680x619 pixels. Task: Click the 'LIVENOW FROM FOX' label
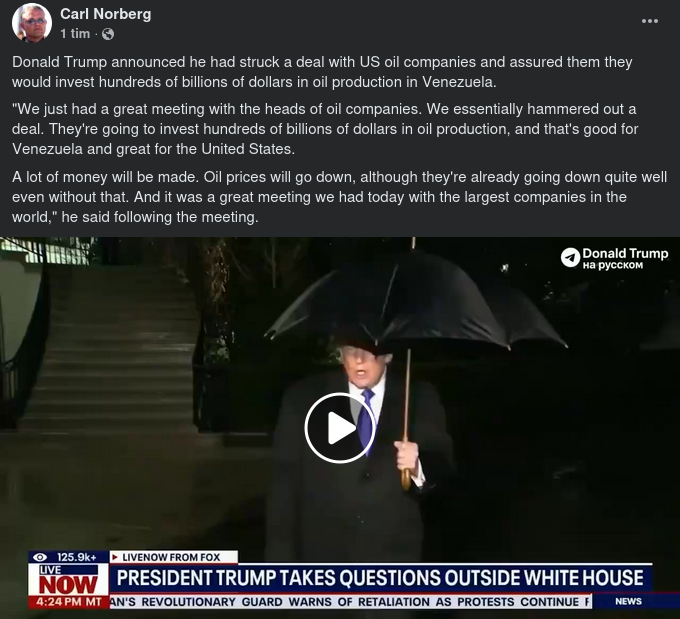coord(171,557)
